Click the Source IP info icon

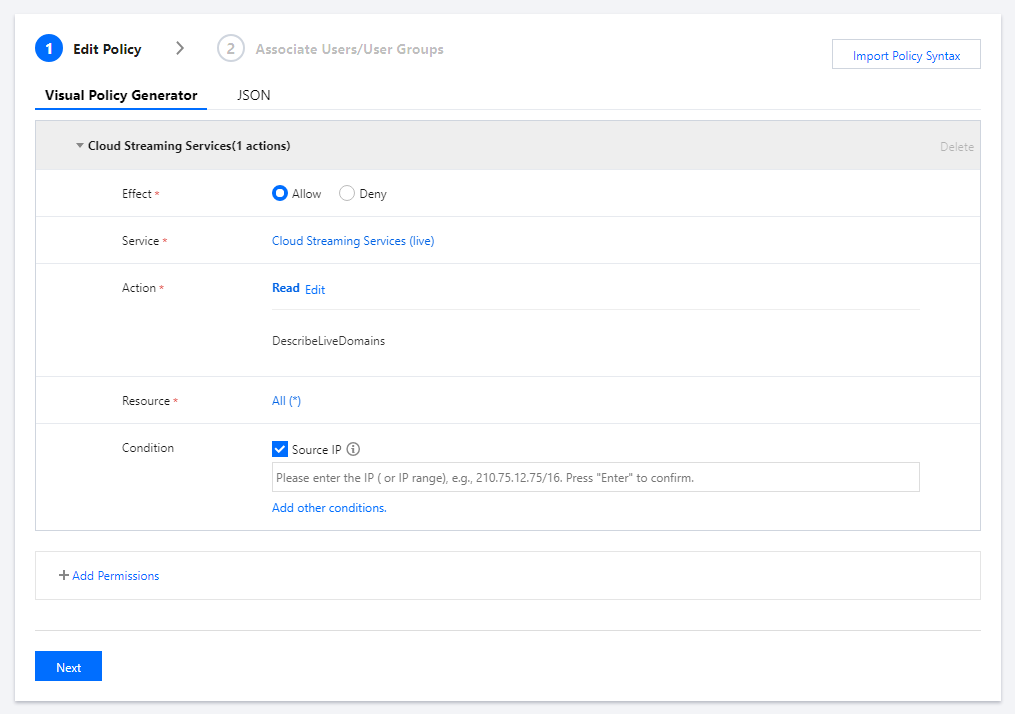pyautogui.click(x=353, y=450)
